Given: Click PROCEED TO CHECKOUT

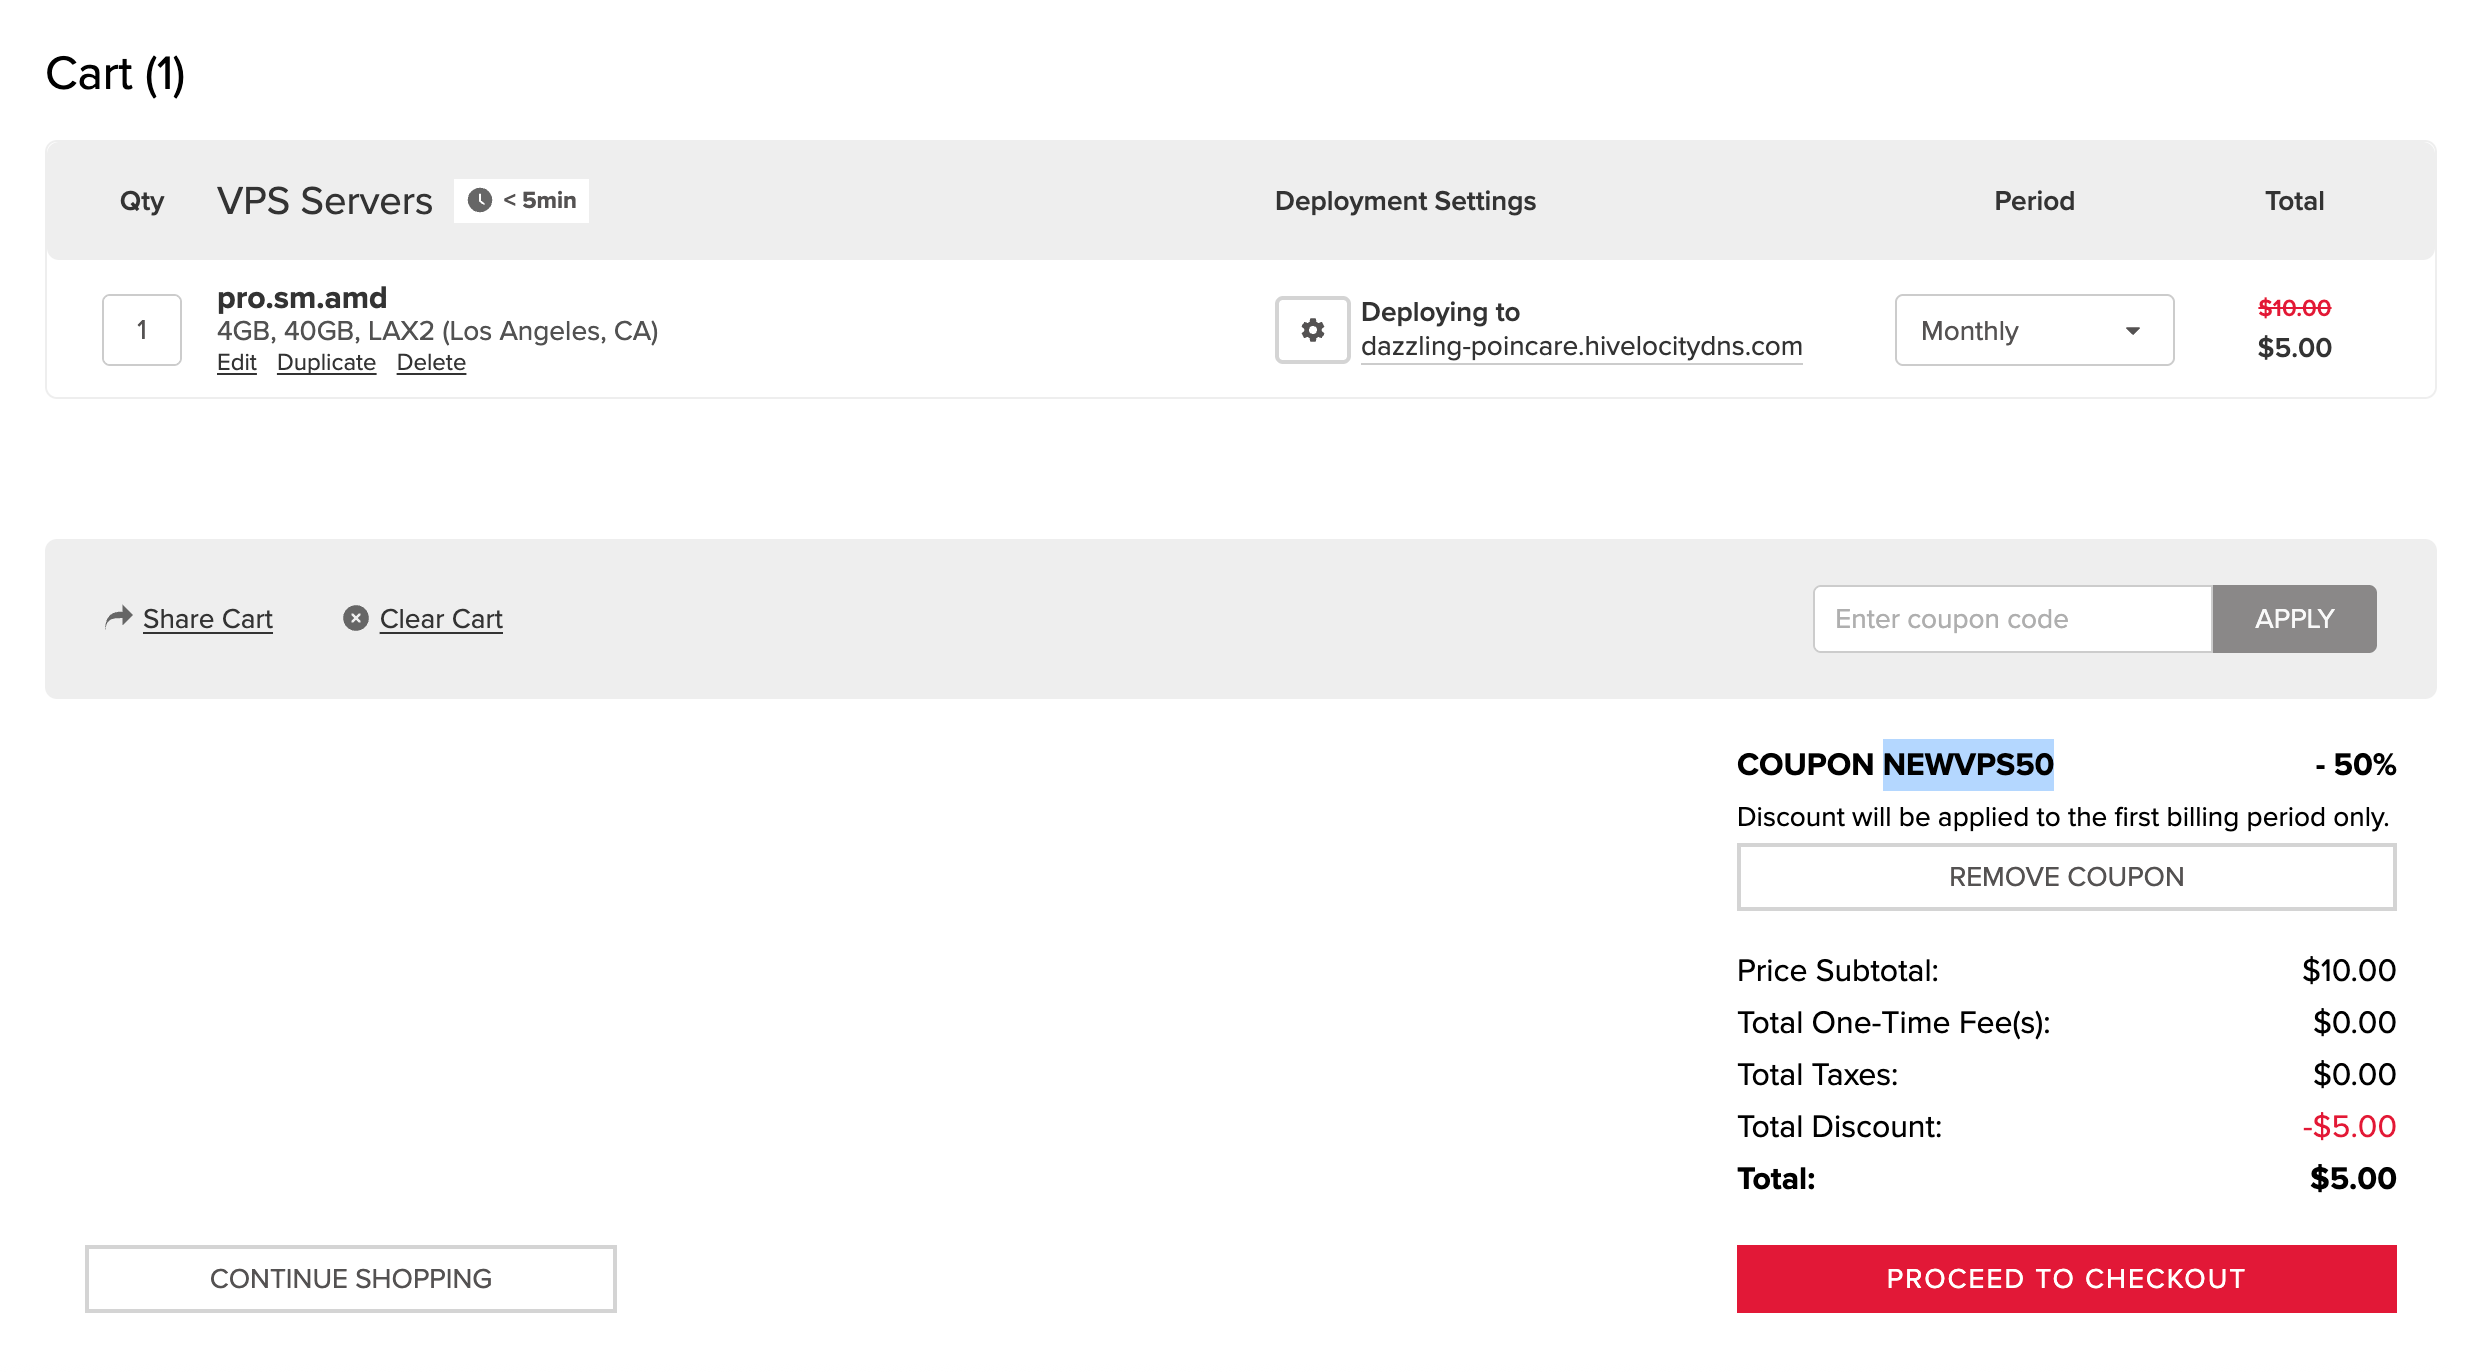Looking at the screenshot, I should click(2066, 1279).
